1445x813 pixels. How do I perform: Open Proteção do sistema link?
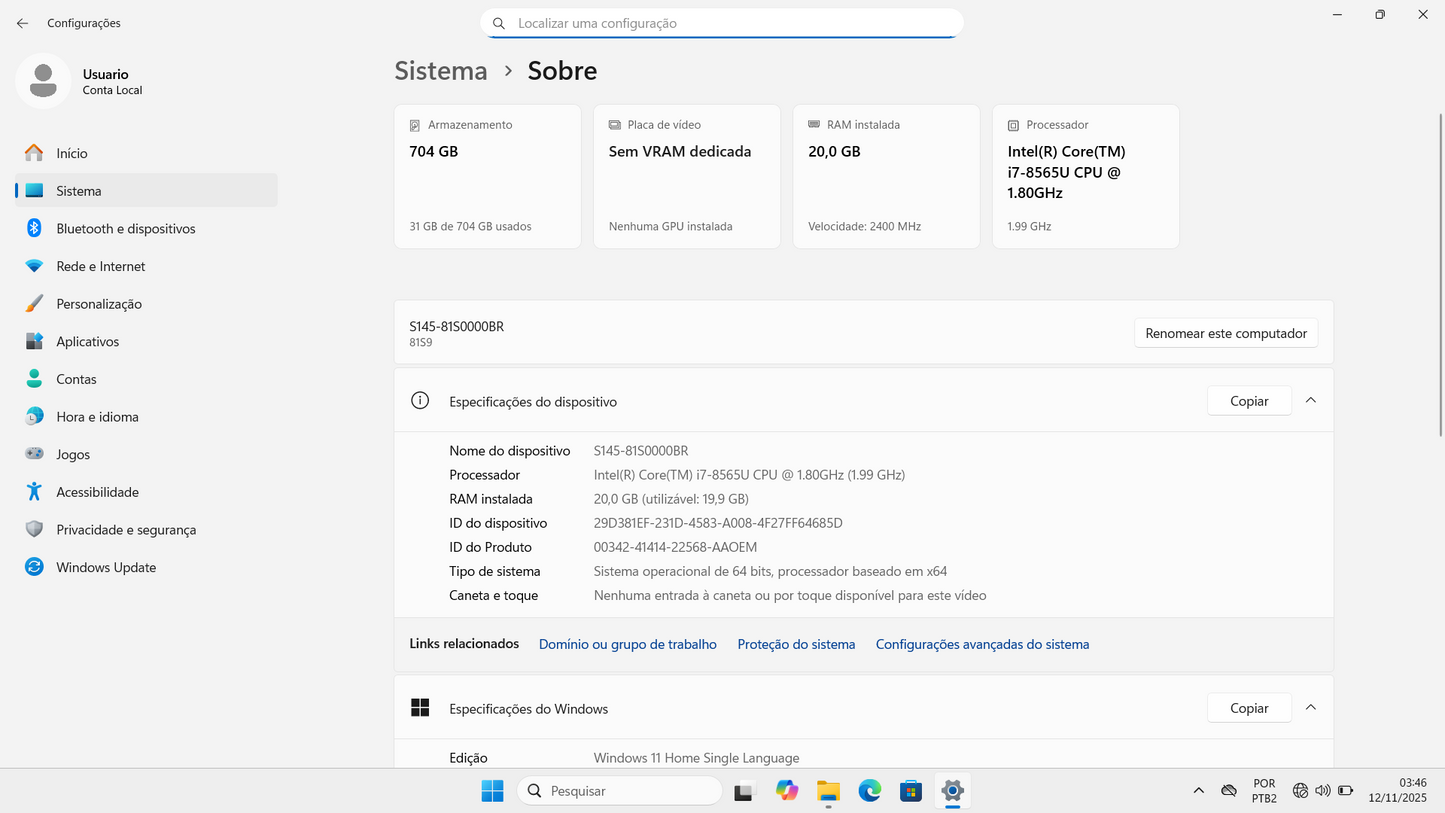(796, 644)
